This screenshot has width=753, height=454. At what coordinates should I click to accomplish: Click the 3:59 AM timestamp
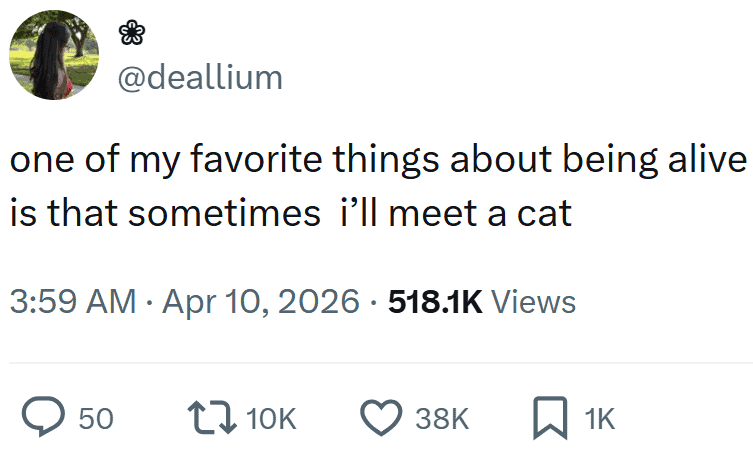pos(71,301)
